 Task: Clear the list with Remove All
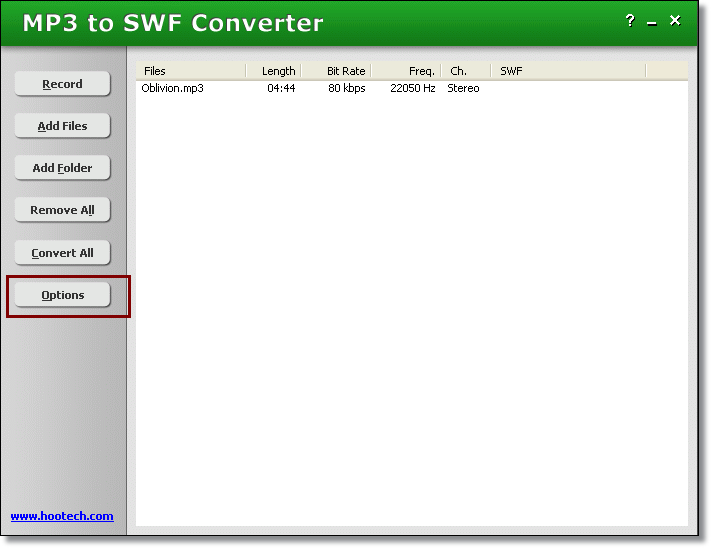(62, 210)
